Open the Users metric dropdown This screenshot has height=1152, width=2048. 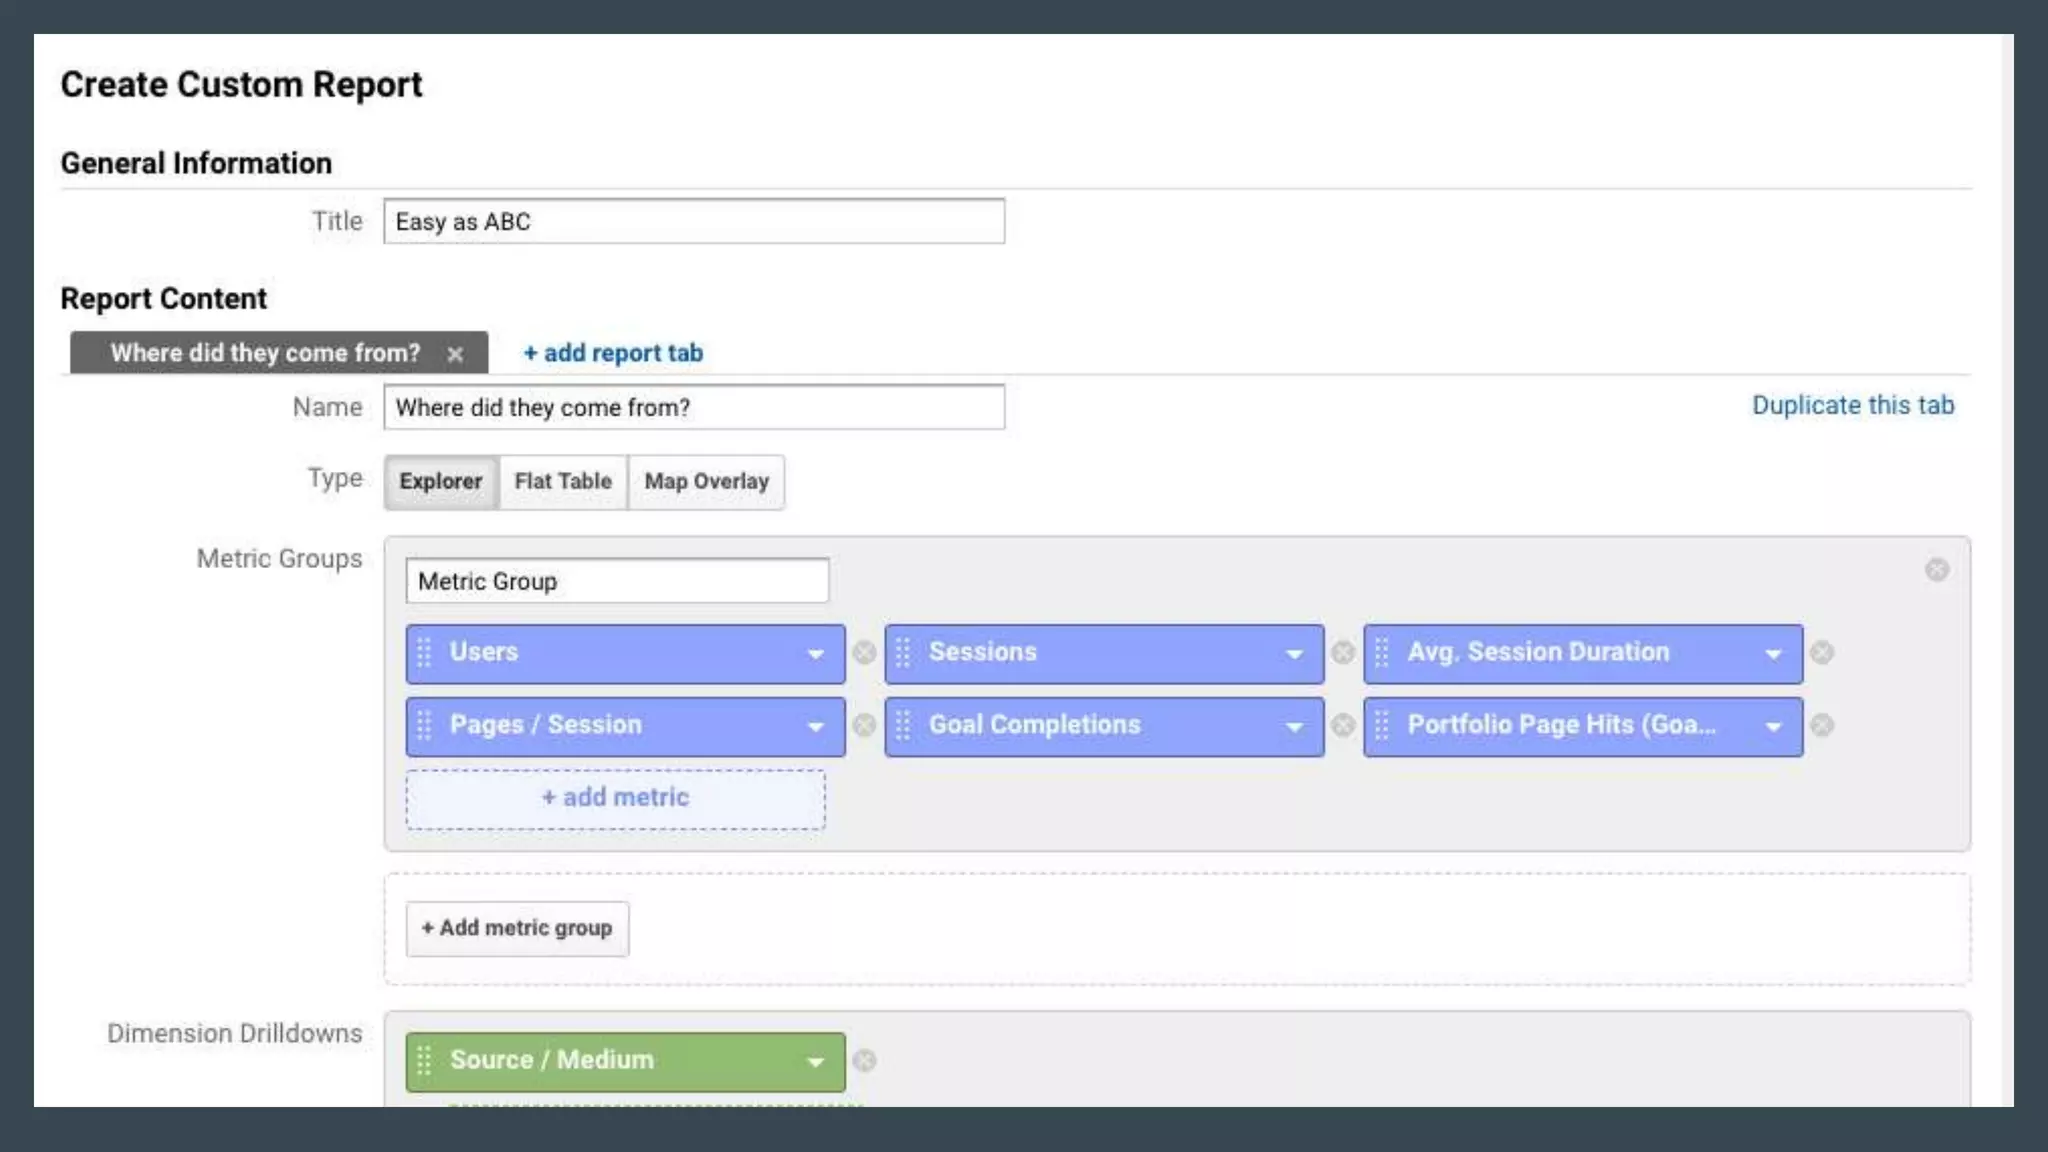[x=815, y=654]
